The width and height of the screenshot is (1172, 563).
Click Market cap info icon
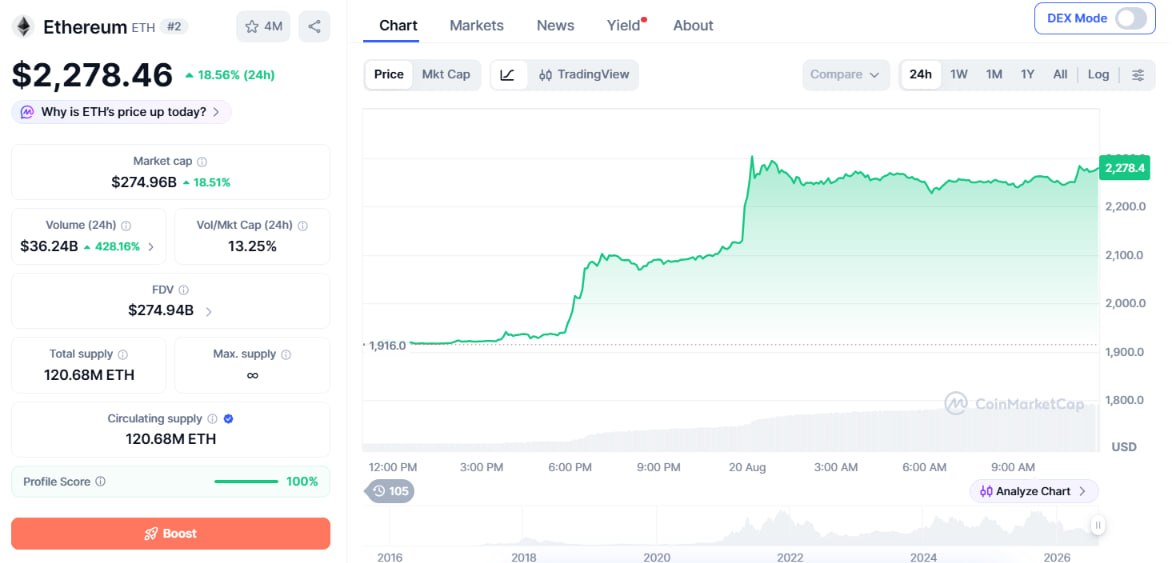[202, 161]
